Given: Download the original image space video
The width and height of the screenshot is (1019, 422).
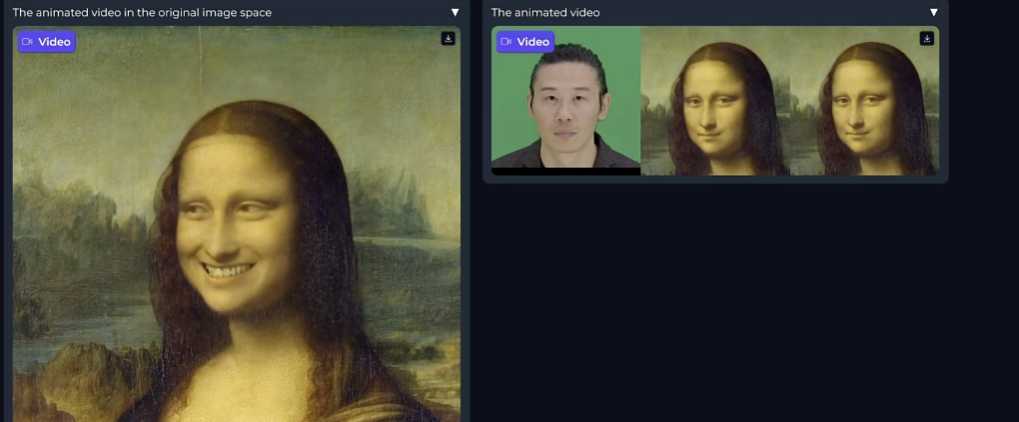Looking at the screenshot, I should pyautogui.click(x=448, y=39).
